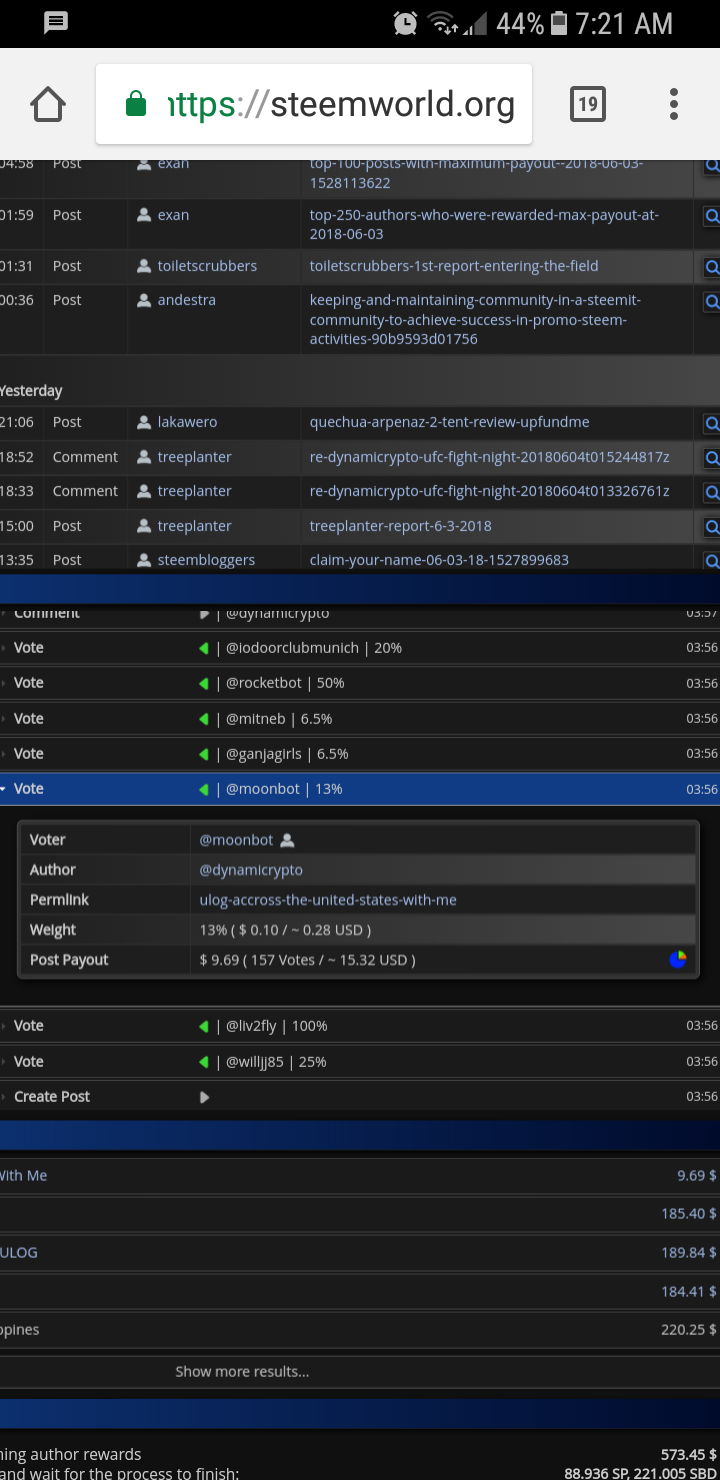Open treeplanter-report-6-3-2018 link

(x=400, y=526)
